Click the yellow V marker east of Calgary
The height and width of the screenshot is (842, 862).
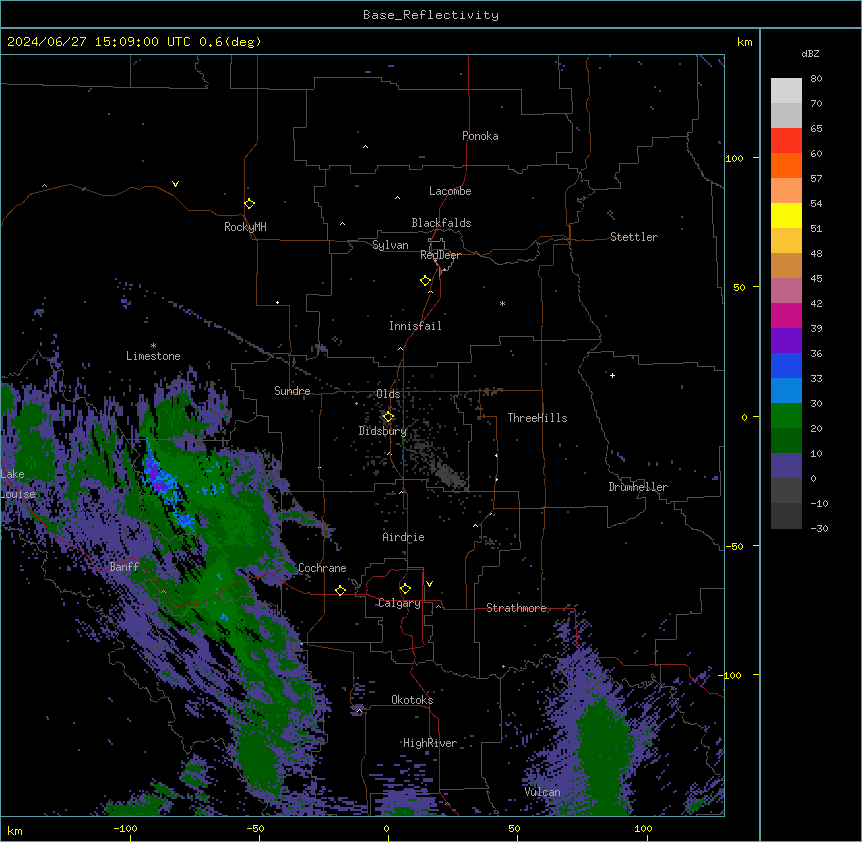(429, 584)
